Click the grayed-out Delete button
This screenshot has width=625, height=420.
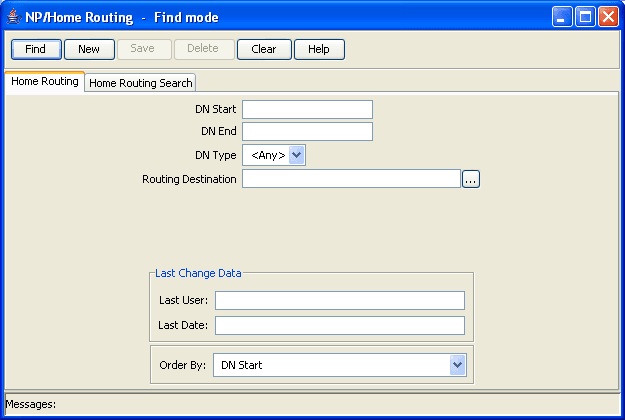(204, 49)
